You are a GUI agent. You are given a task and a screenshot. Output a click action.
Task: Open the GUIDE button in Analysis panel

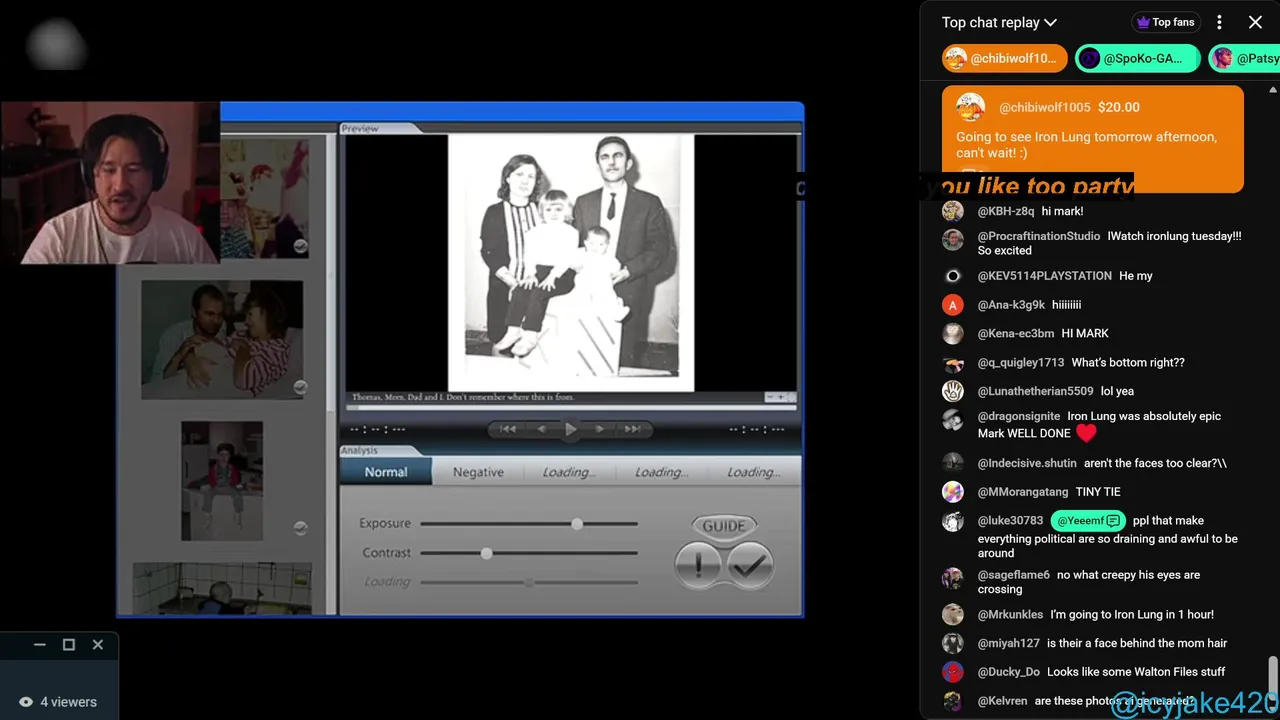point(724,526)
